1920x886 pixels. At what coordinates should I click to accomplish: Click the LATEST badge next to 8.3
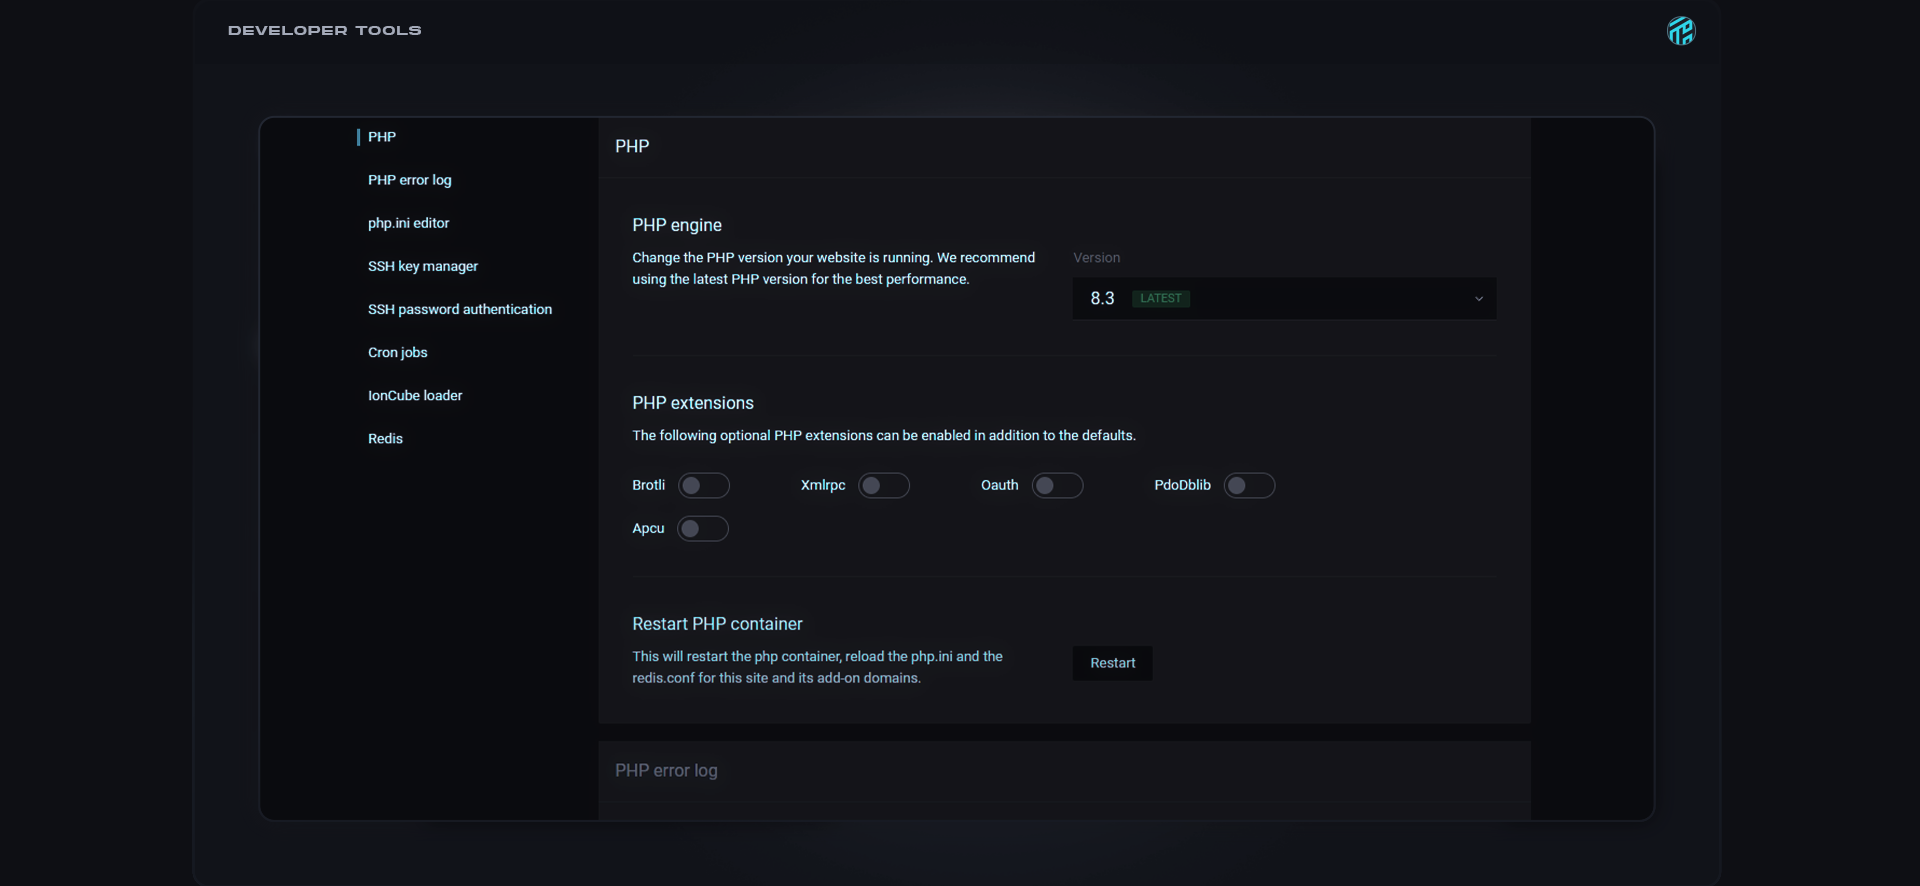(1160, 299)
